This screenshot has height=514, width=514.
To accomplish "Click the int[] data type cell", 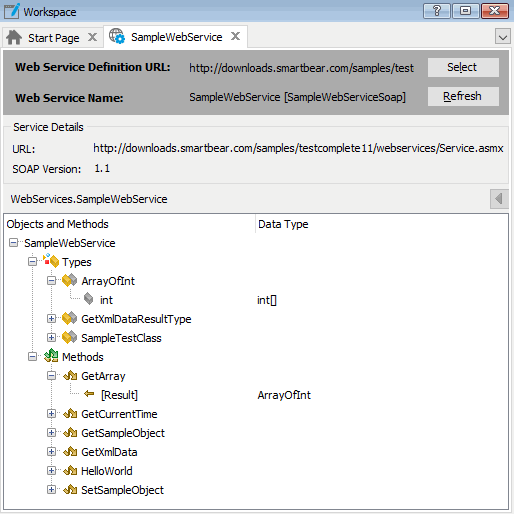I will 267,300.
